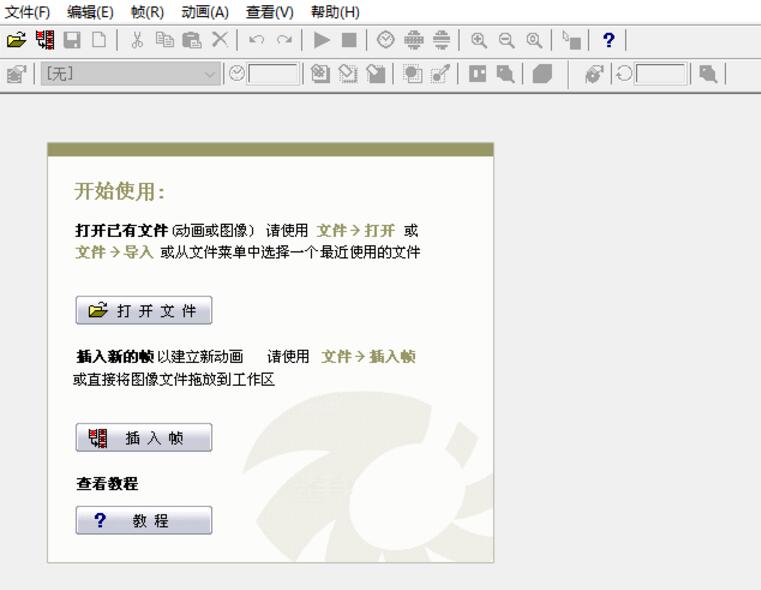The image size is (761, 590).
Task: Click the 开始使用: heading text
Action: coord(119,191)
